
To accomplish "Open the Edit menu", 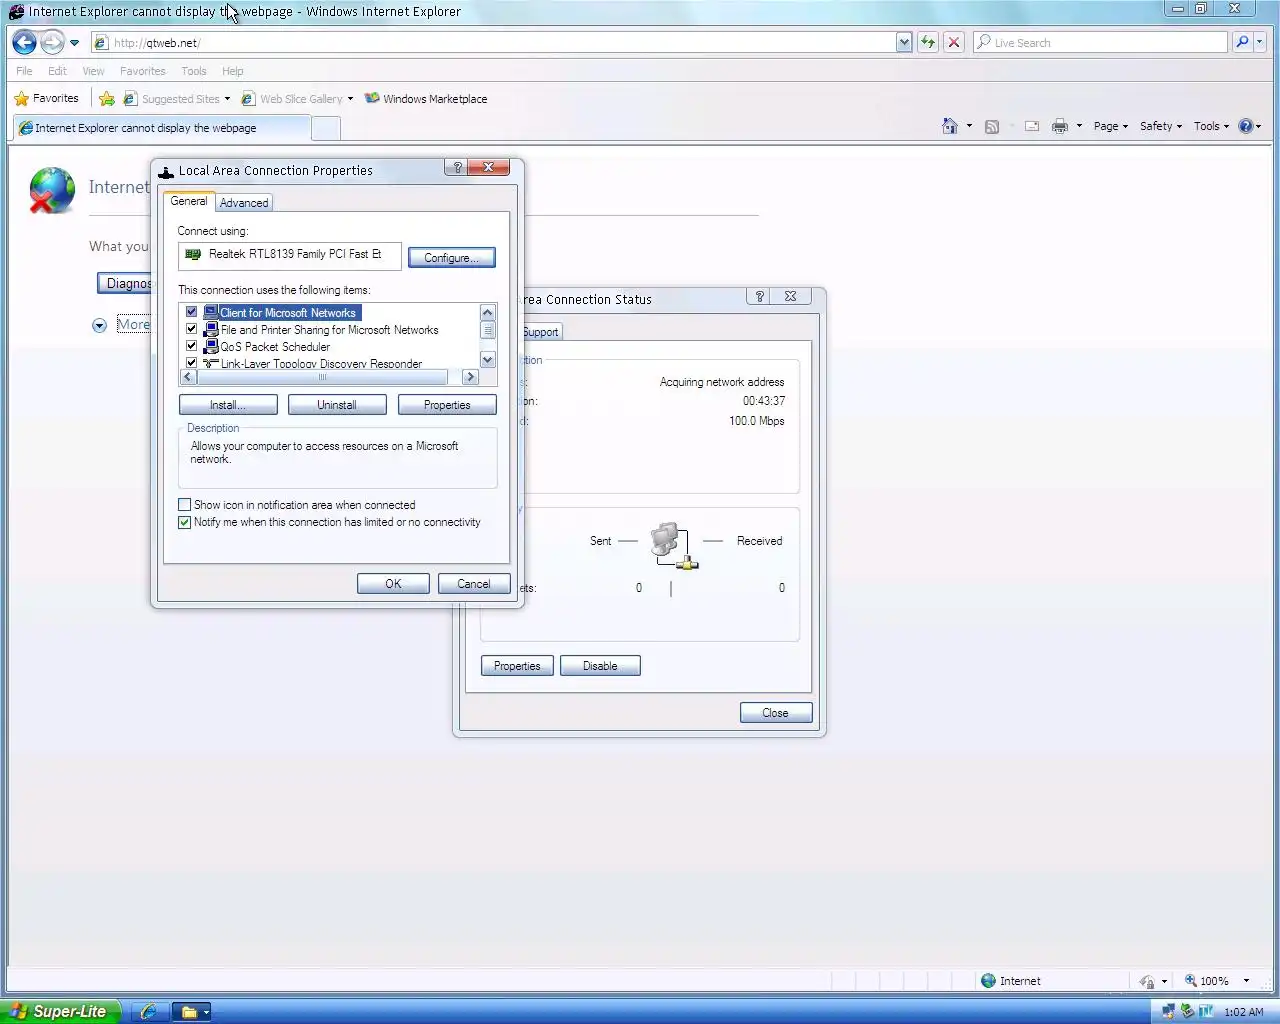I will click(x=57, y=71).
